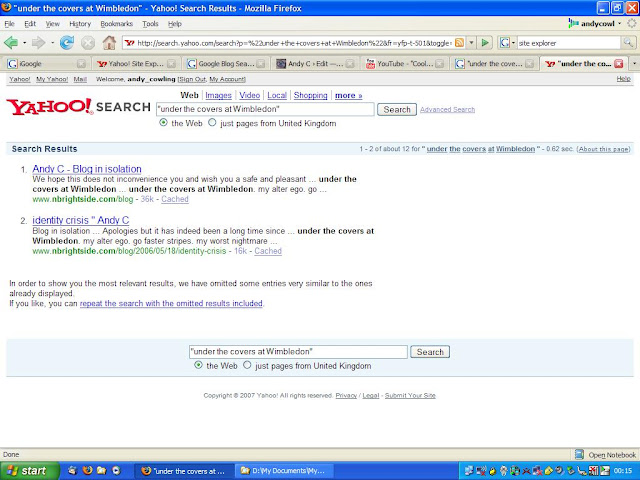Image resolution: width=640 pixels, height=480 pixels.
Task: Select bottom 'just pages from United Kingdom' radio
Action: pos(247,365)
